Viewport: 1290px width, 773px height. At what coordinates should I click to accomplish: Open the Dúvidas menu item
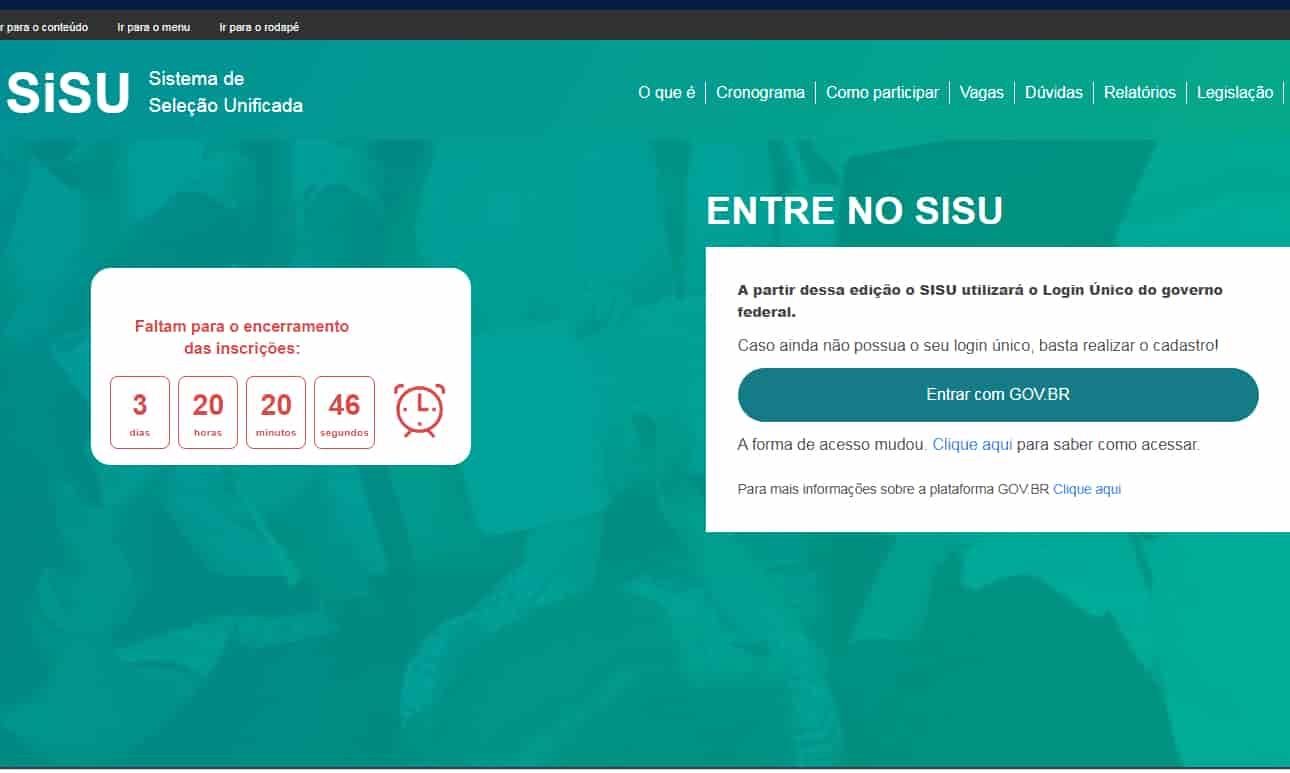pyautogui.click(x=1054, y=92)
